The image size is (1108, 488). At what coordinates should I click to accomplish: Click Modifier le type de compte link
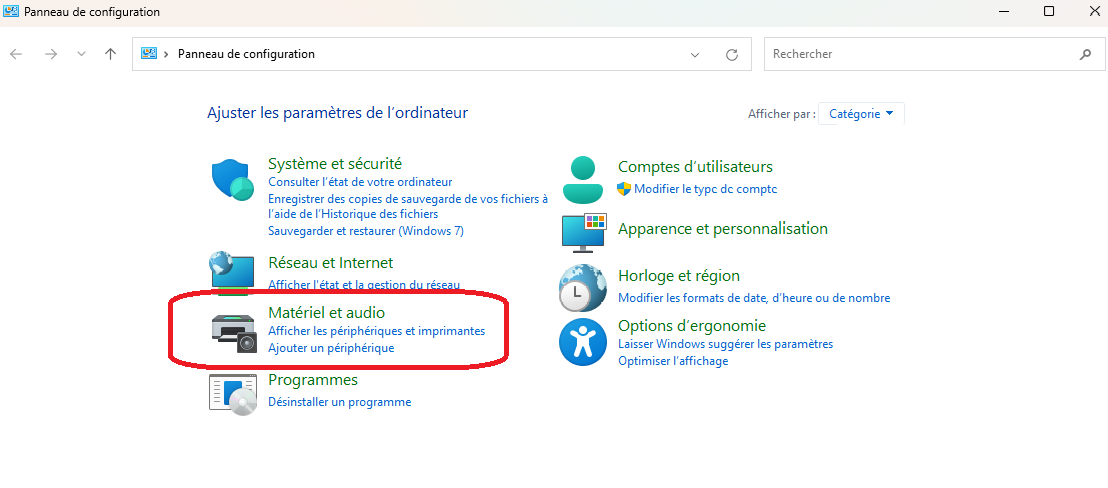pos(705,189)
